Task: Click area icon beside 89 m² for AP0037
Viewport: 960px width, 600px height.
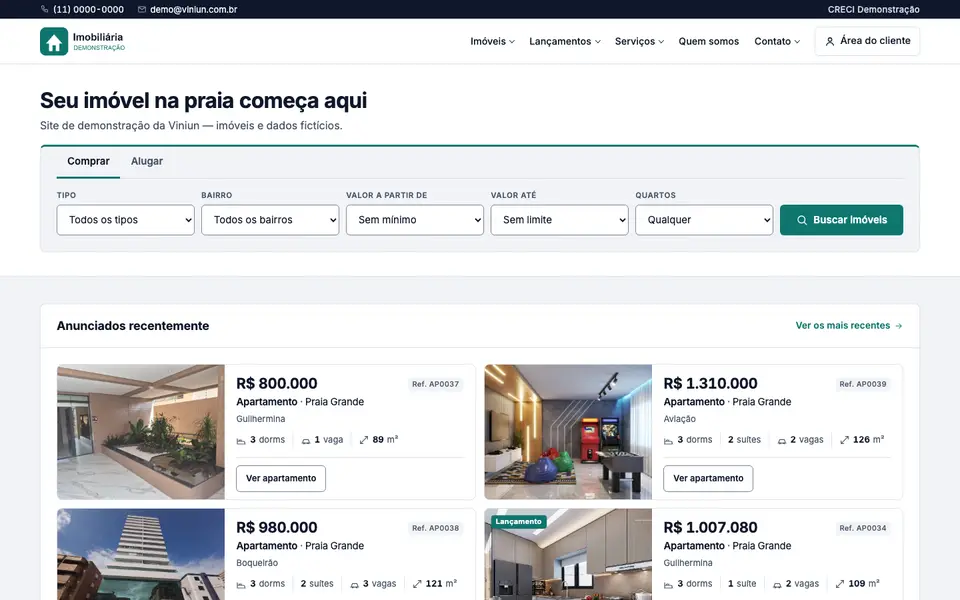Action: coord(364,440)
